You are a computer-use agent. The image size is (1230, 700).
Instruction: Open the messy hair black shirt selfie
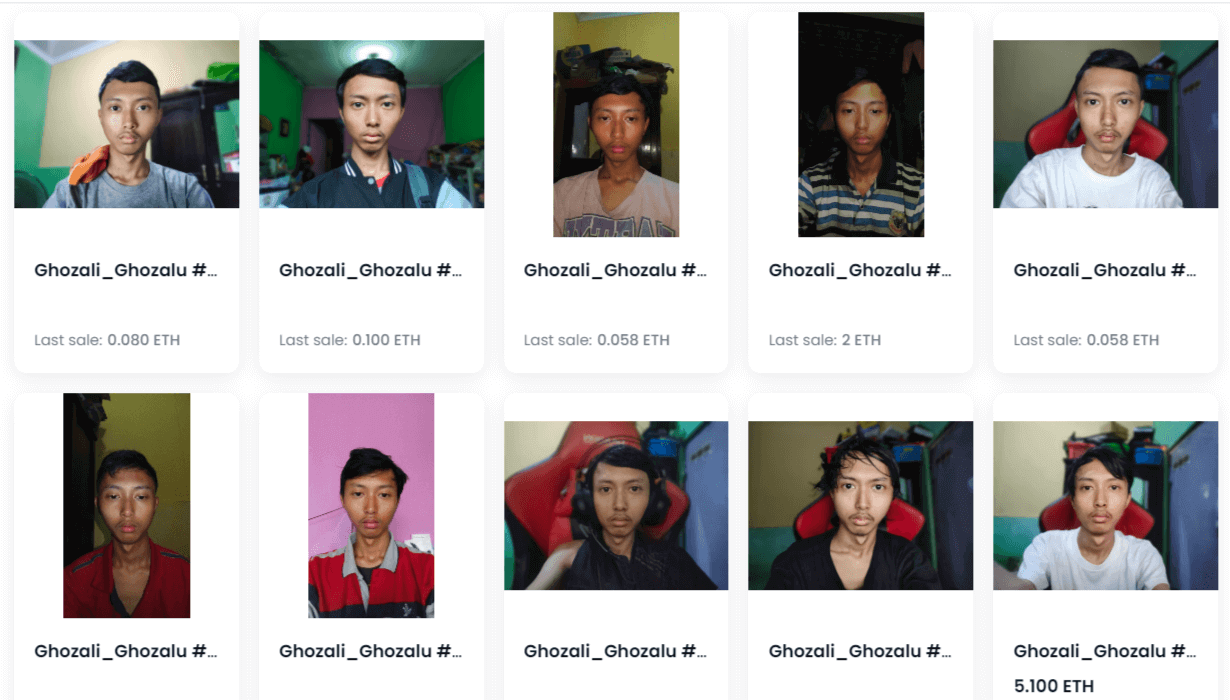click(x=861, y=505)
